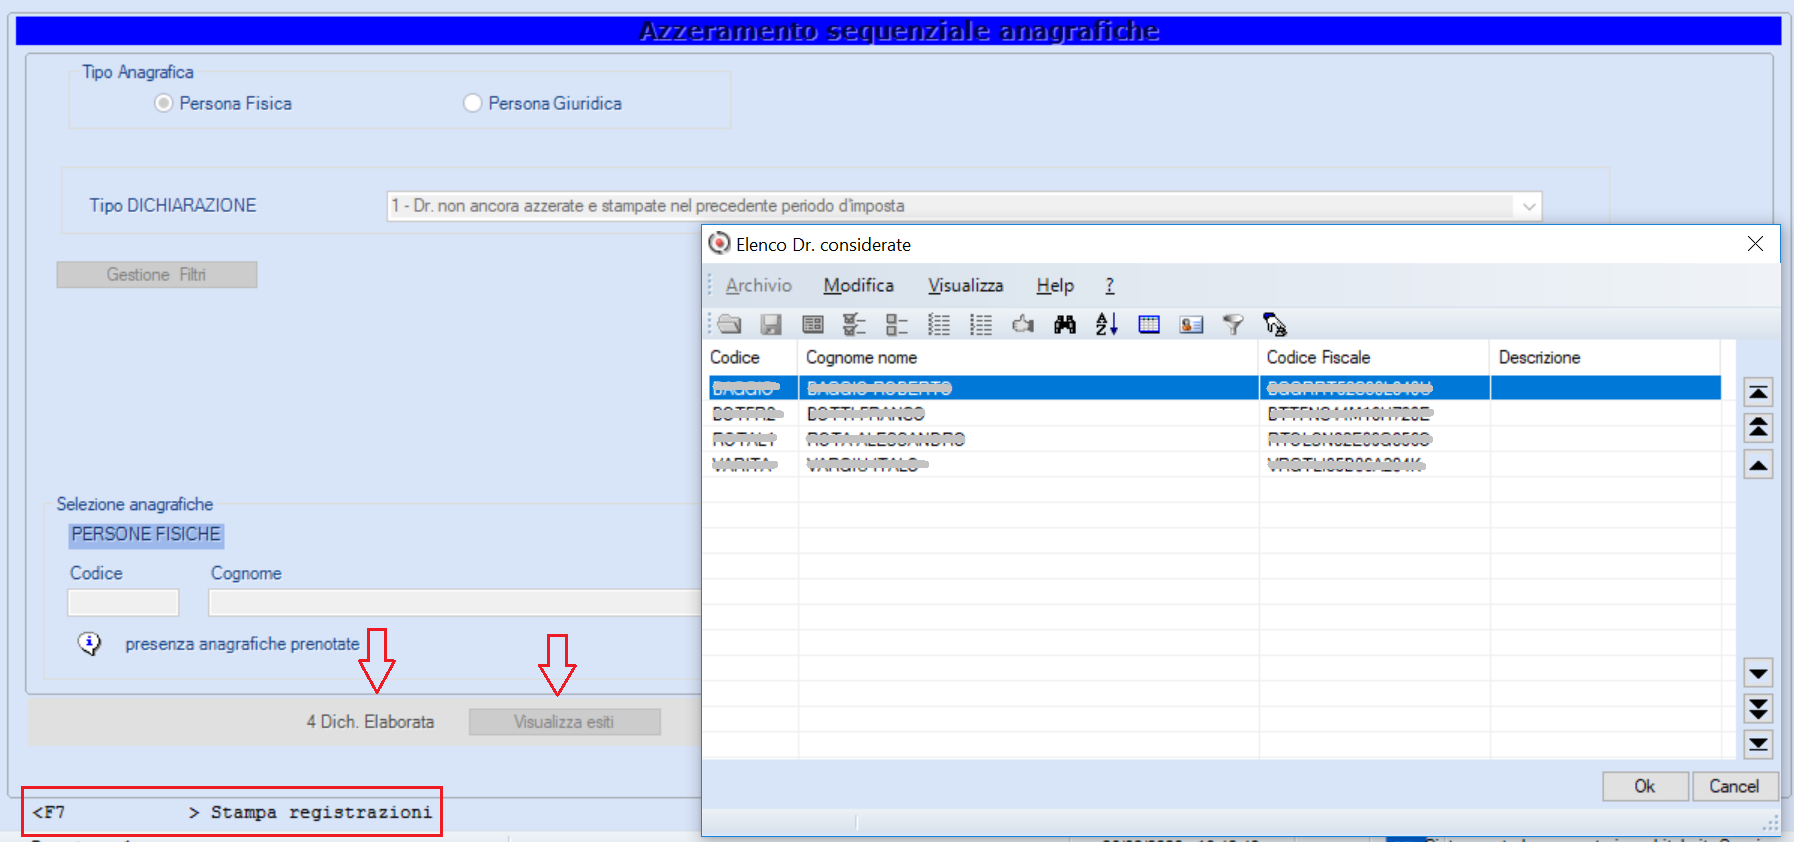This screenshot has width=1794, height=842.
Task: Jump to first row with top arrow
Action: pos(1758,392)
